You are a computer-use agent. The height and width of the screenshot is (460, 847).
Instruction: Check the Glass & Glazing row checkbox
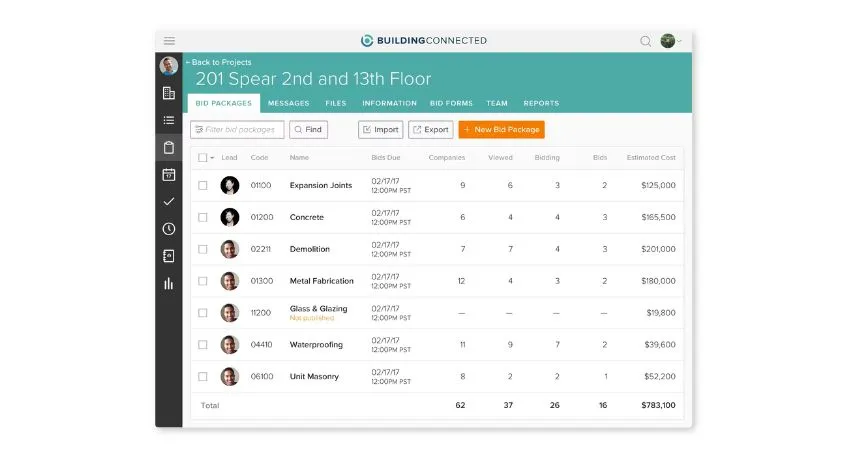coord(203,313)
